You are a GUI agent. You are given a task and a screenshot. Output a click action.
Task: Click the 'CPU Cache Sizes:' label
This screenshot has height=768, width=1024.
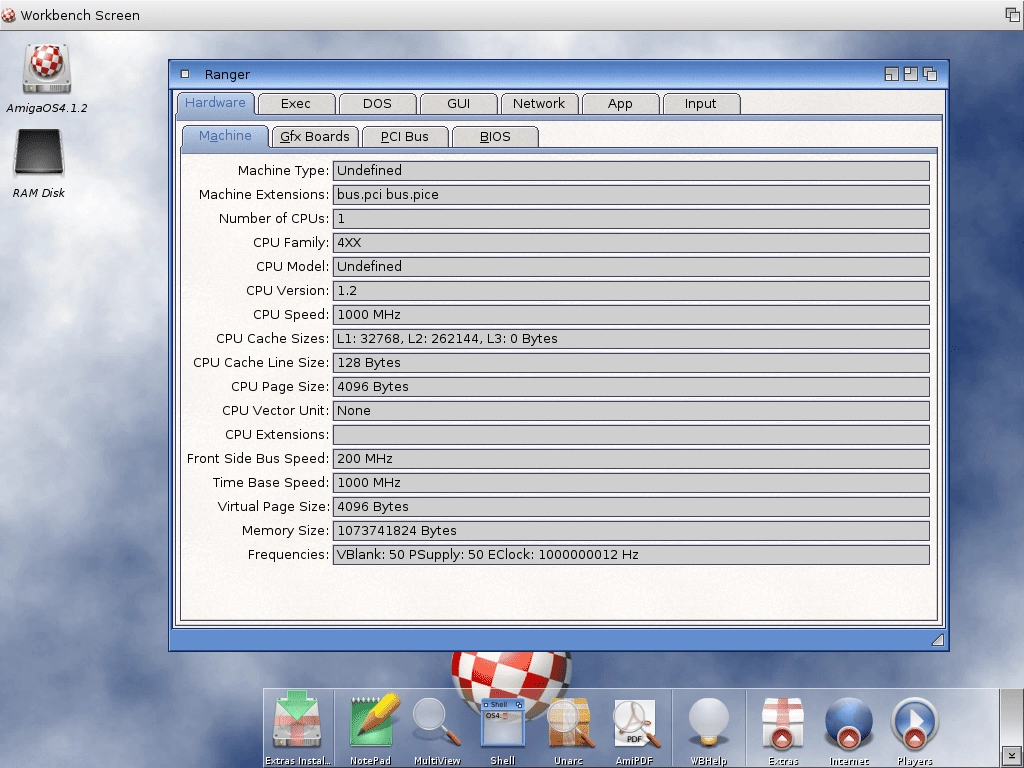pos(272,339)
